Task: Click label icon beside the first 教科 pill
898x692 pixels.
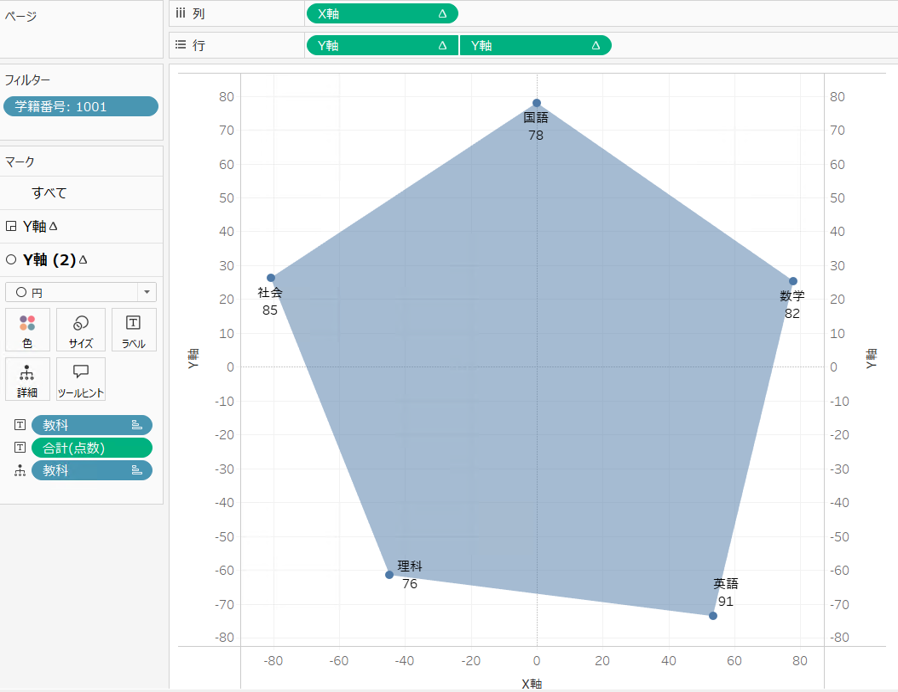Action: coord(19,425)
